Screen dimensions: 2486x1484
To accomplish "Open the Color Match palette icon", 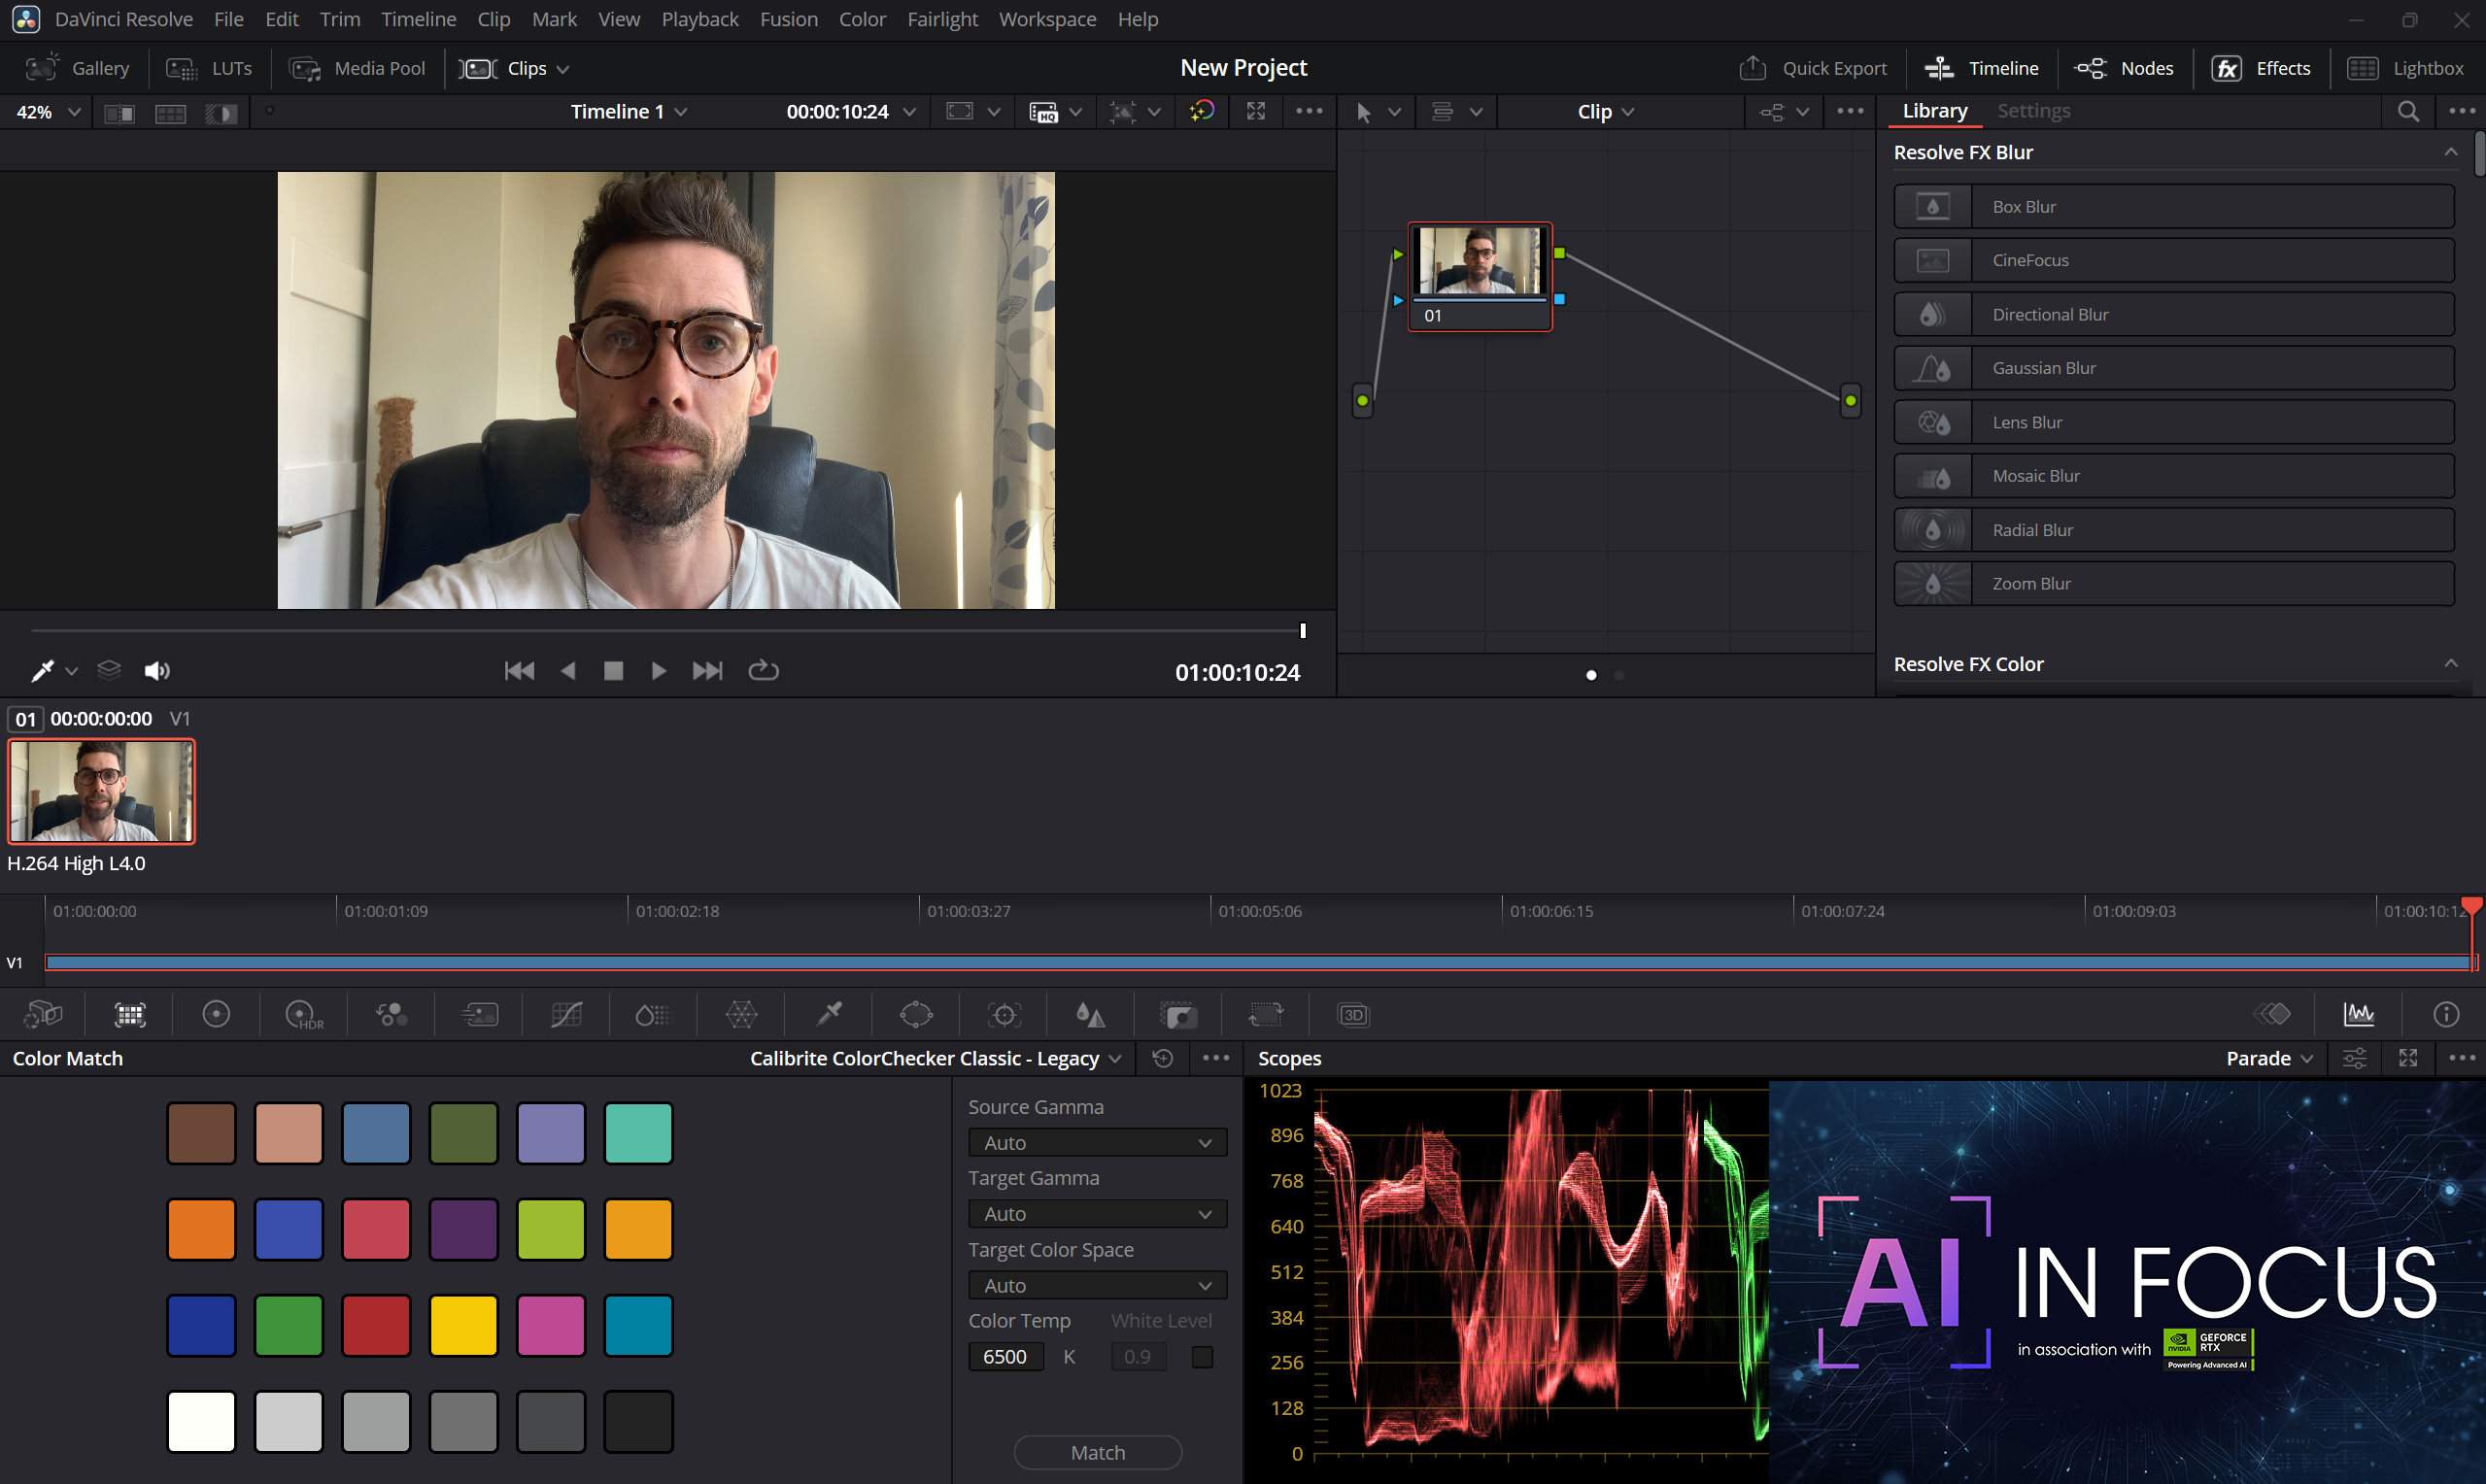I will [130, 1015].
